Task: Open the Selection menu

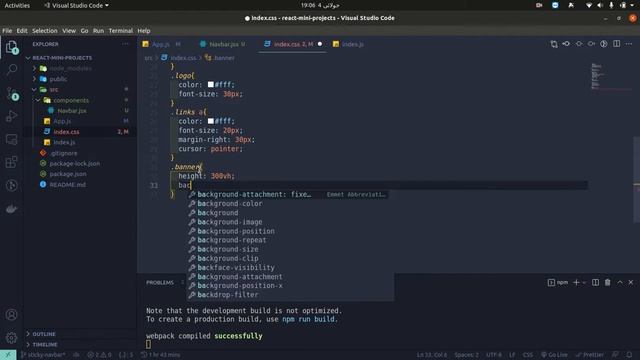Action: click(45, 31)
